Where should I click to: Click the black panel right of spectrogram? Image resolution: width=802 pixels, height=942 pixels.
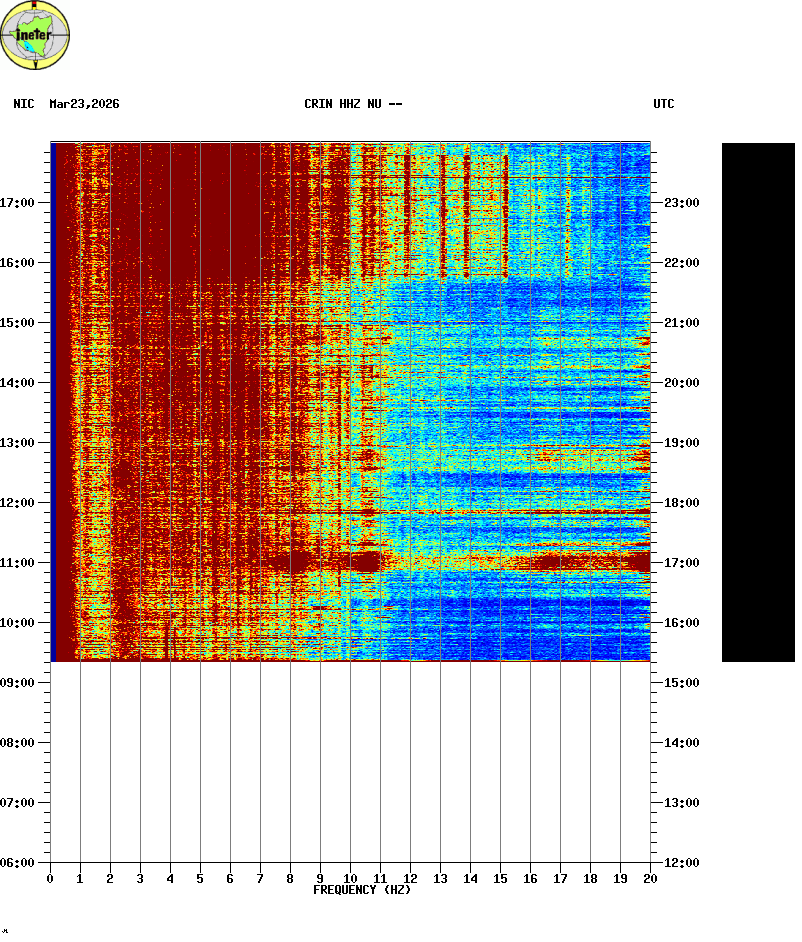(x=758, y=400)
